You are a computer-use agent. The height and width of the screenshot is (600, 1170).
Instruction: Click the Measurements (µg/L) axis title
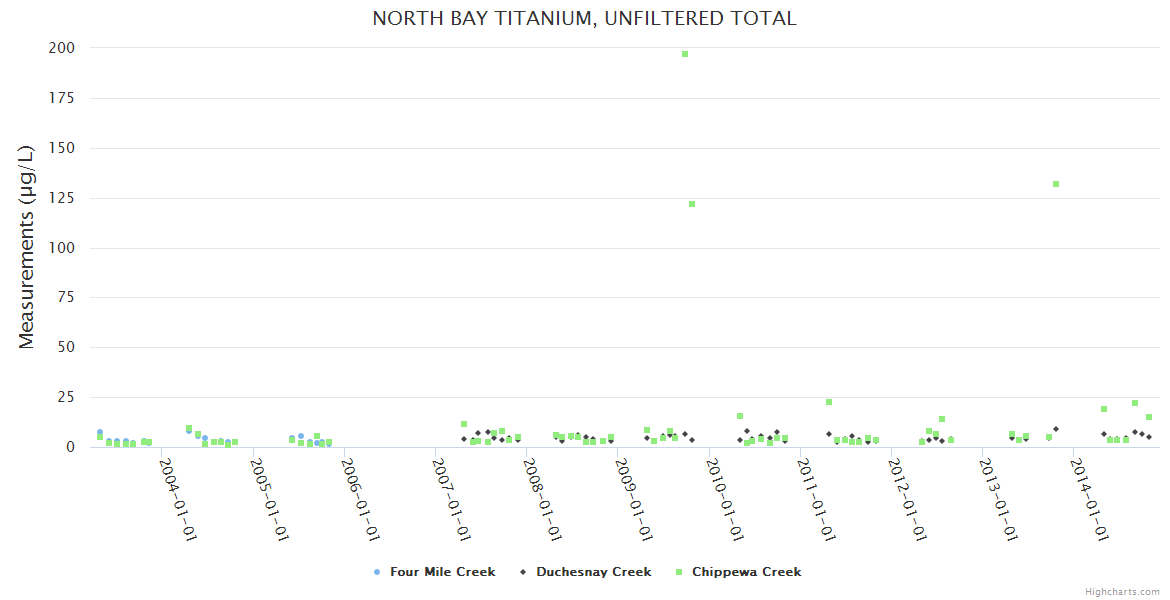tap(27, 247)
